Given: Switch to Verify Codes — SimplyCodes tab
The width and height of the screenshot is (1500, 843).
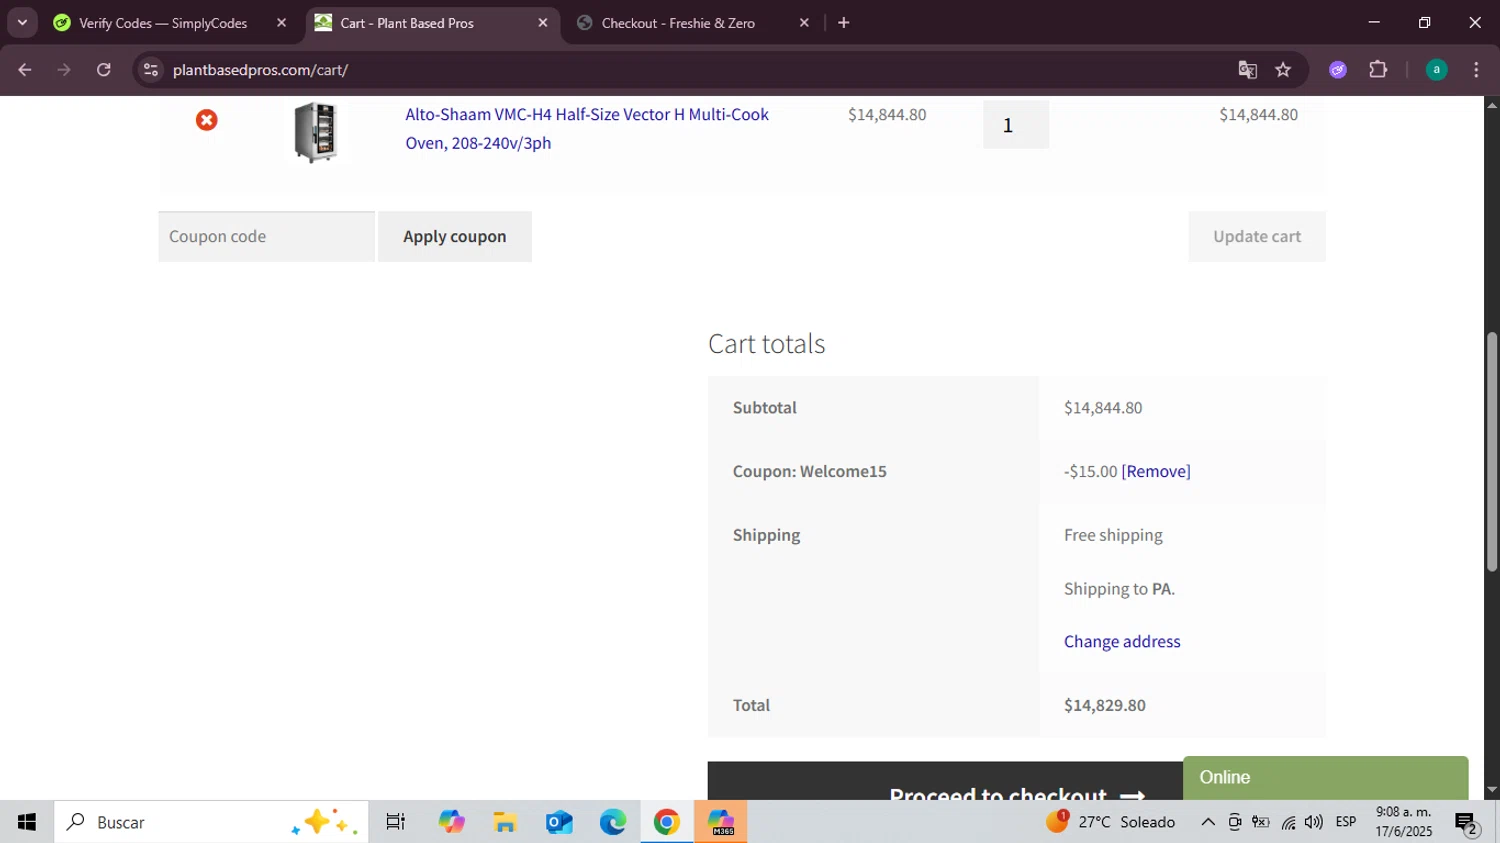Looking at the screenshot, I should point(163,23).
